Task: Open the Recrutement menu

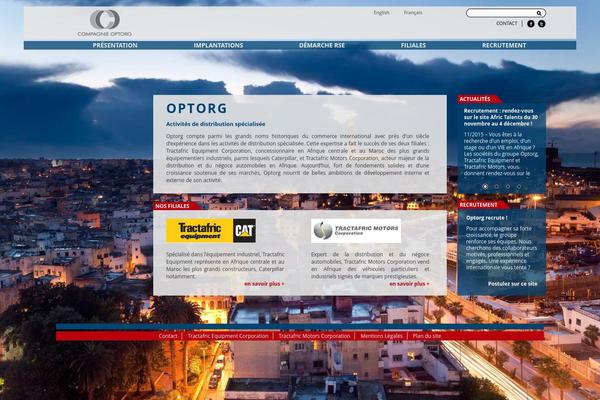Action: (504, 45)
